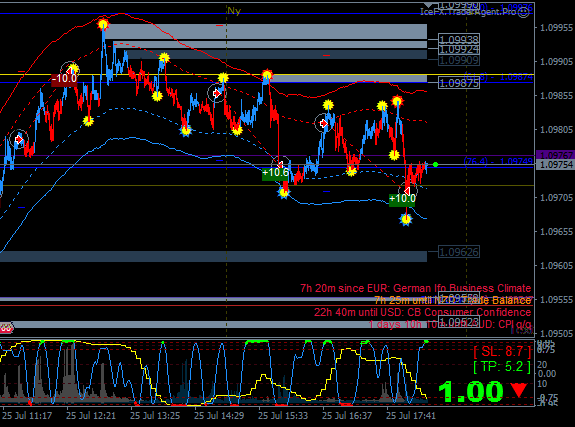Click the -10.0 trade result label
575x427 pixels.
tap(64, 79)
